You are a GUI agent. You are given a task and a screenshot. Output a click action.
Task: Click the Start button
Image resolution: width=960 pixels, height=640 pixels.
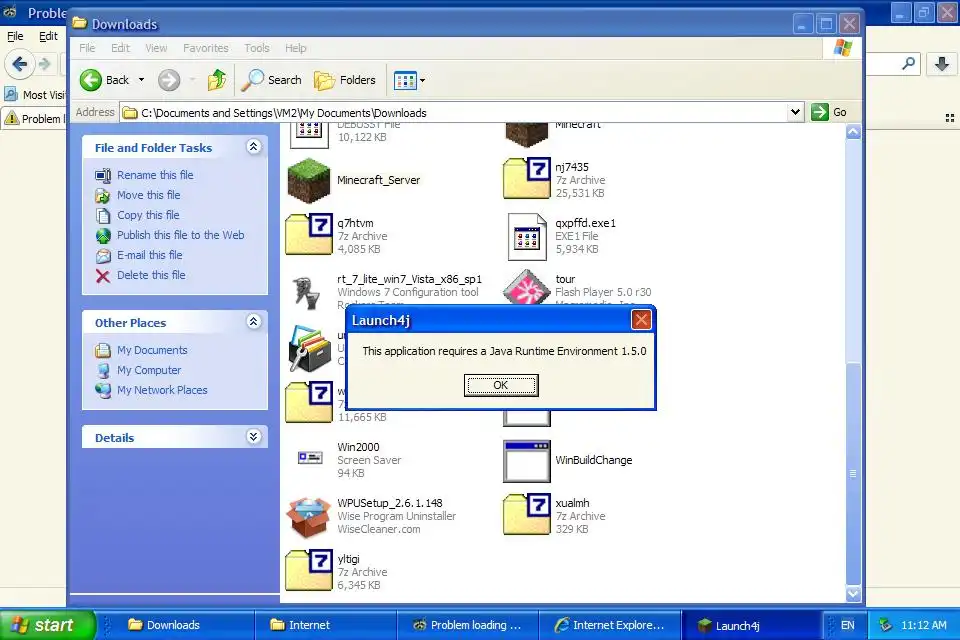click(47, 625)
